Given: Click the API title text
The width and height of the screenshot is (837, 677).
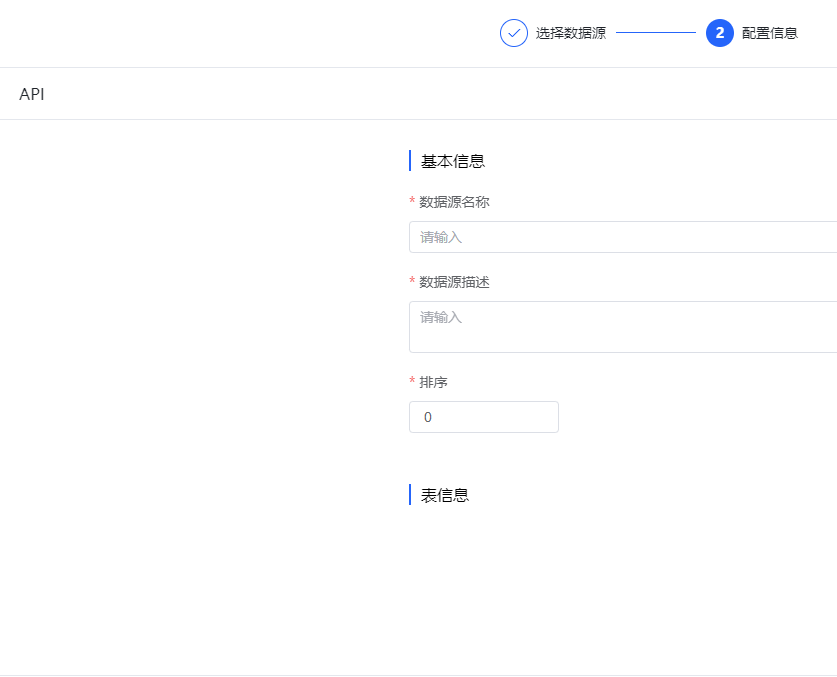Looking at the screenshot, I should click(32, 94).
